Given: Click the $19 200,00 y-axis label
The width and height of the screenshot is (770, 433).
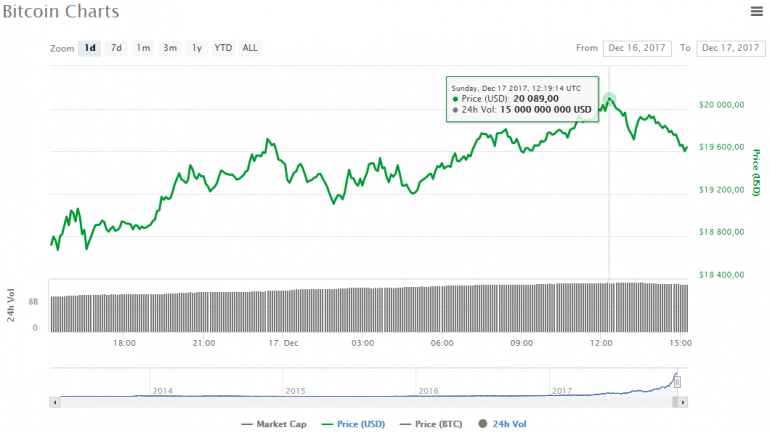Looking at the screenshot, I should coord(721,190).
